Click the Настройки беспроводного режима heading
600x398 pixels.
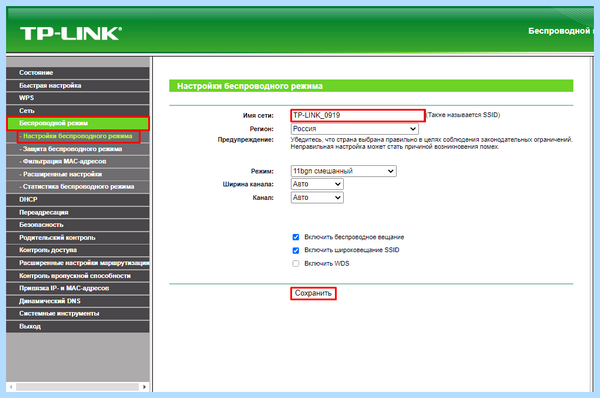click(x=250, y=86)
